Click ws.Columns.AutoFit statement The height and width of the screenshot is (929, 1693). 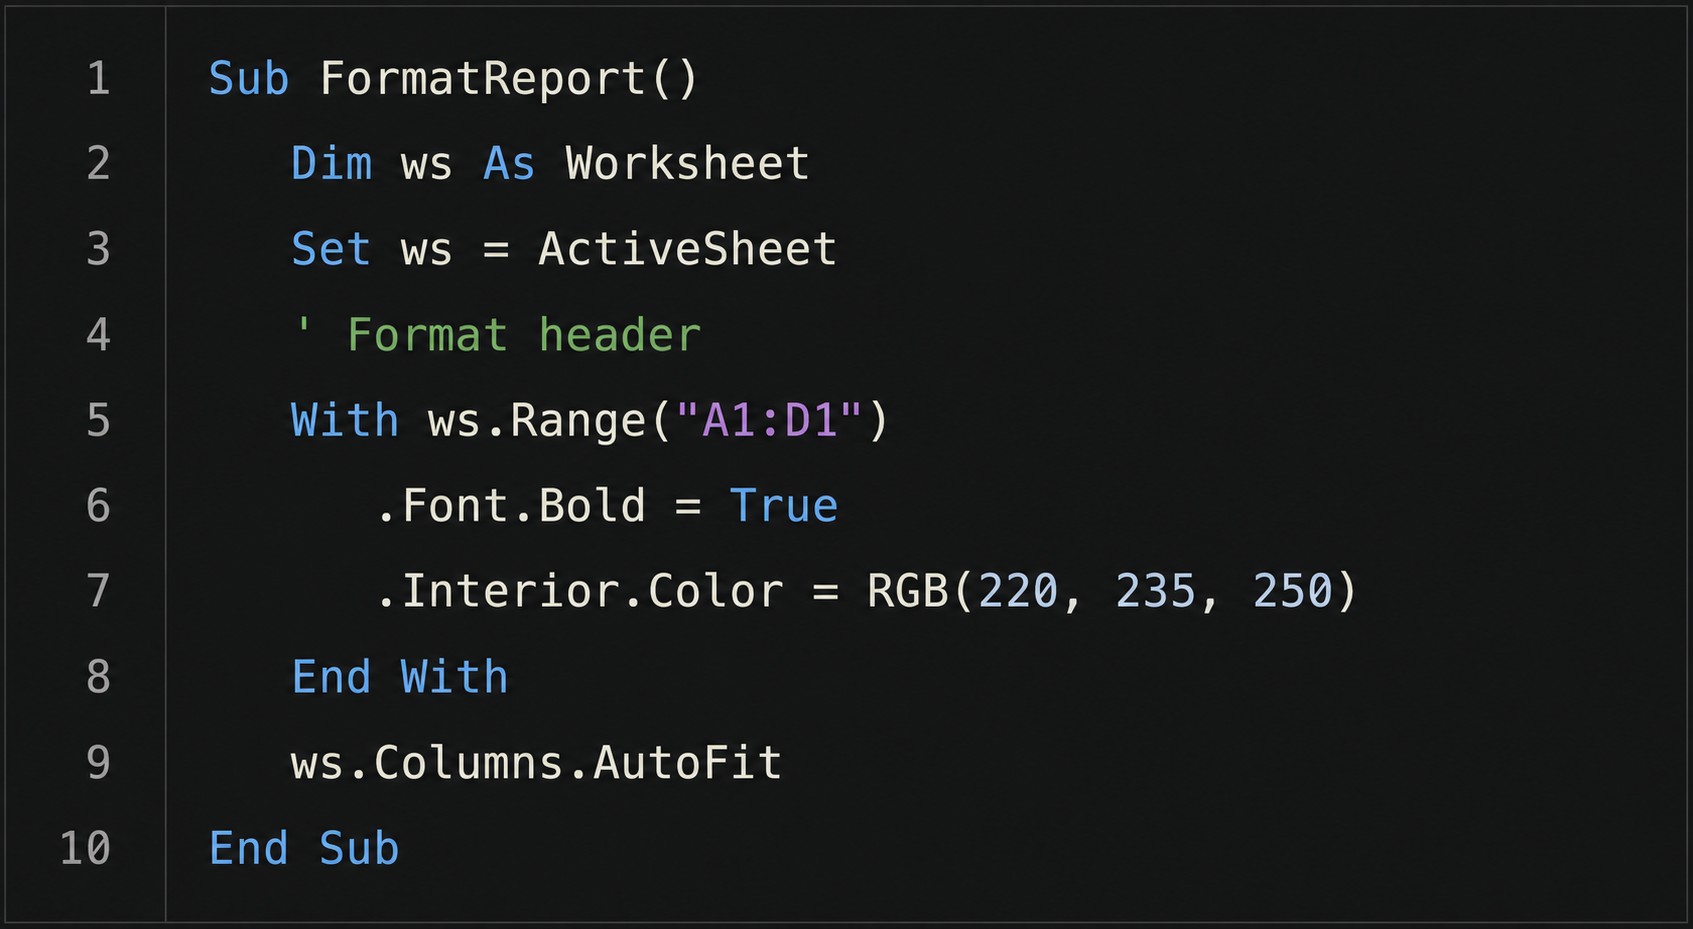click(x=536, y=763)
